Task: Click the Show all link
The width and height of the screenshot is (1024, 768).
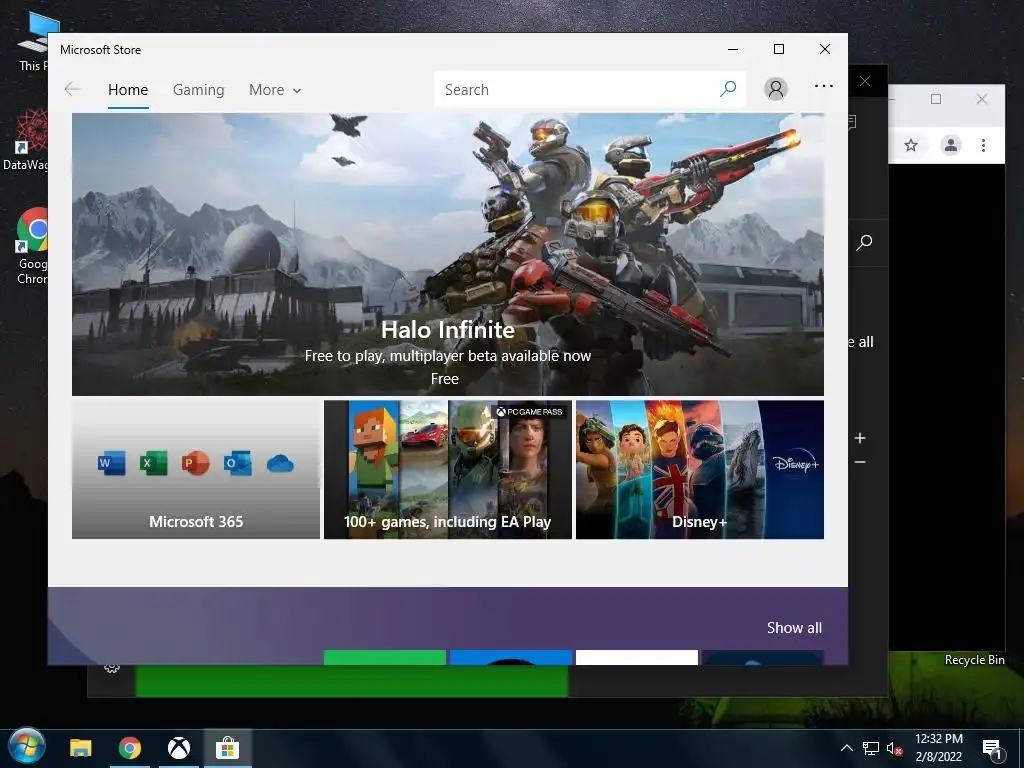Action: (x=794, y=628)
